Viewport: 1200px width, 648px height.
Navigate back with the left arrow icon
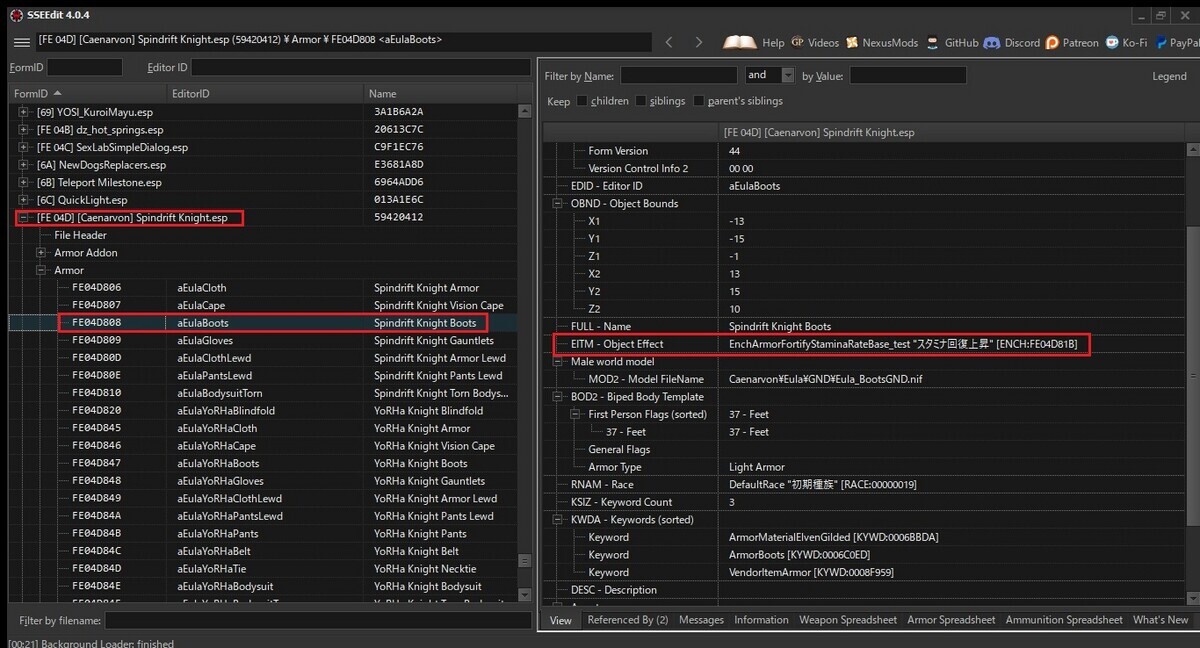pyautogui.click(x=669, y=42)
